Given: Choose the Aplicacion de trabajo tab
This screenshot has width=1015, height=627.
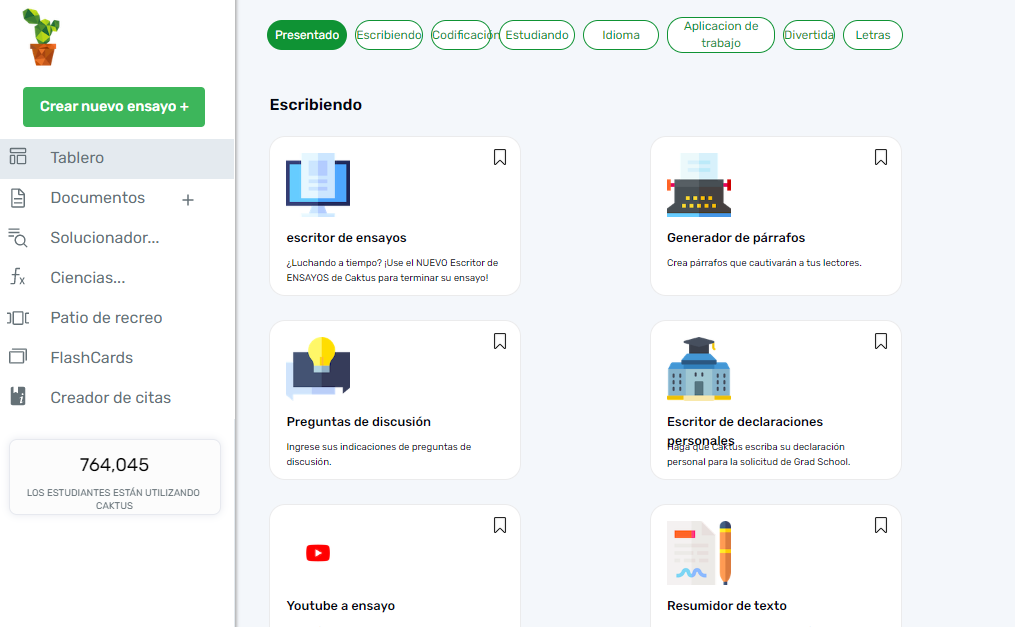Looking at the screenshot, I should pos(720,35).
